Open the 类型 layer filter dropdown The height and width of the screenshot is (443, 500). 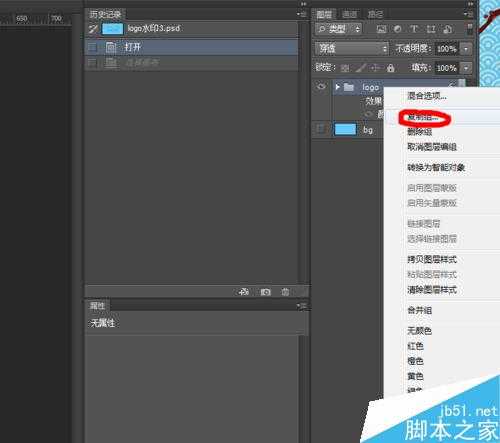pos(338,29)
